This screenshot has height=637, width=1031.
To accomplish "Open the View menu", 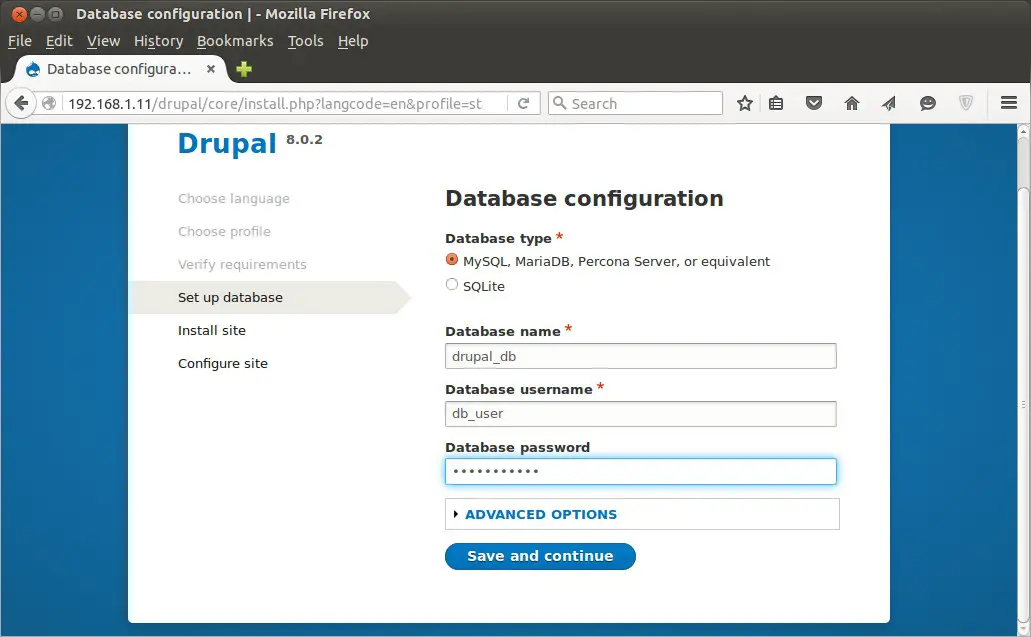I will 103,41.
